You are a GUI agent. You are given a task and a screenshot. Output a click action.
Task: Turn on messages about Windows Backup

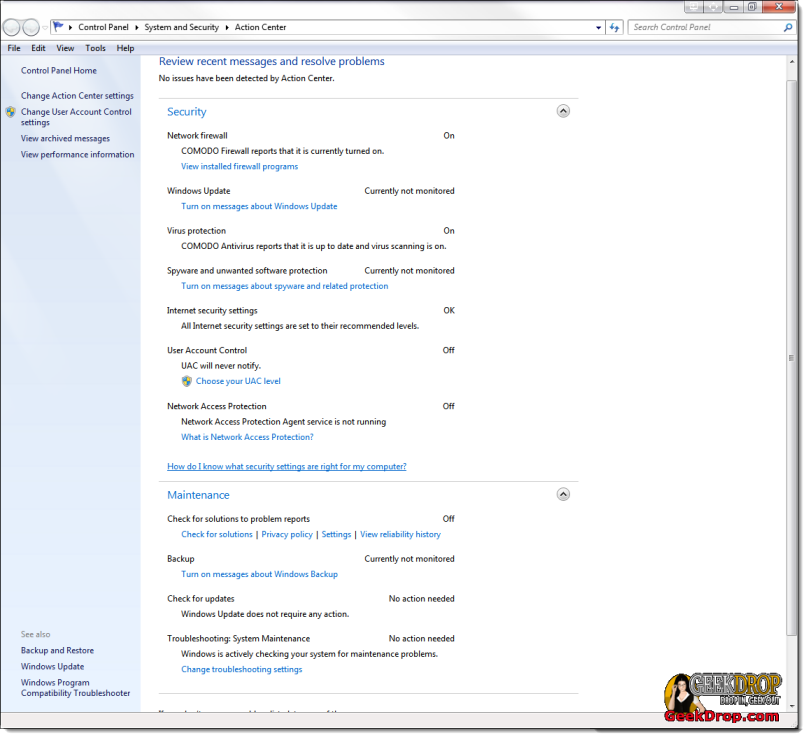pyautogui.click(x=259, y=574)
